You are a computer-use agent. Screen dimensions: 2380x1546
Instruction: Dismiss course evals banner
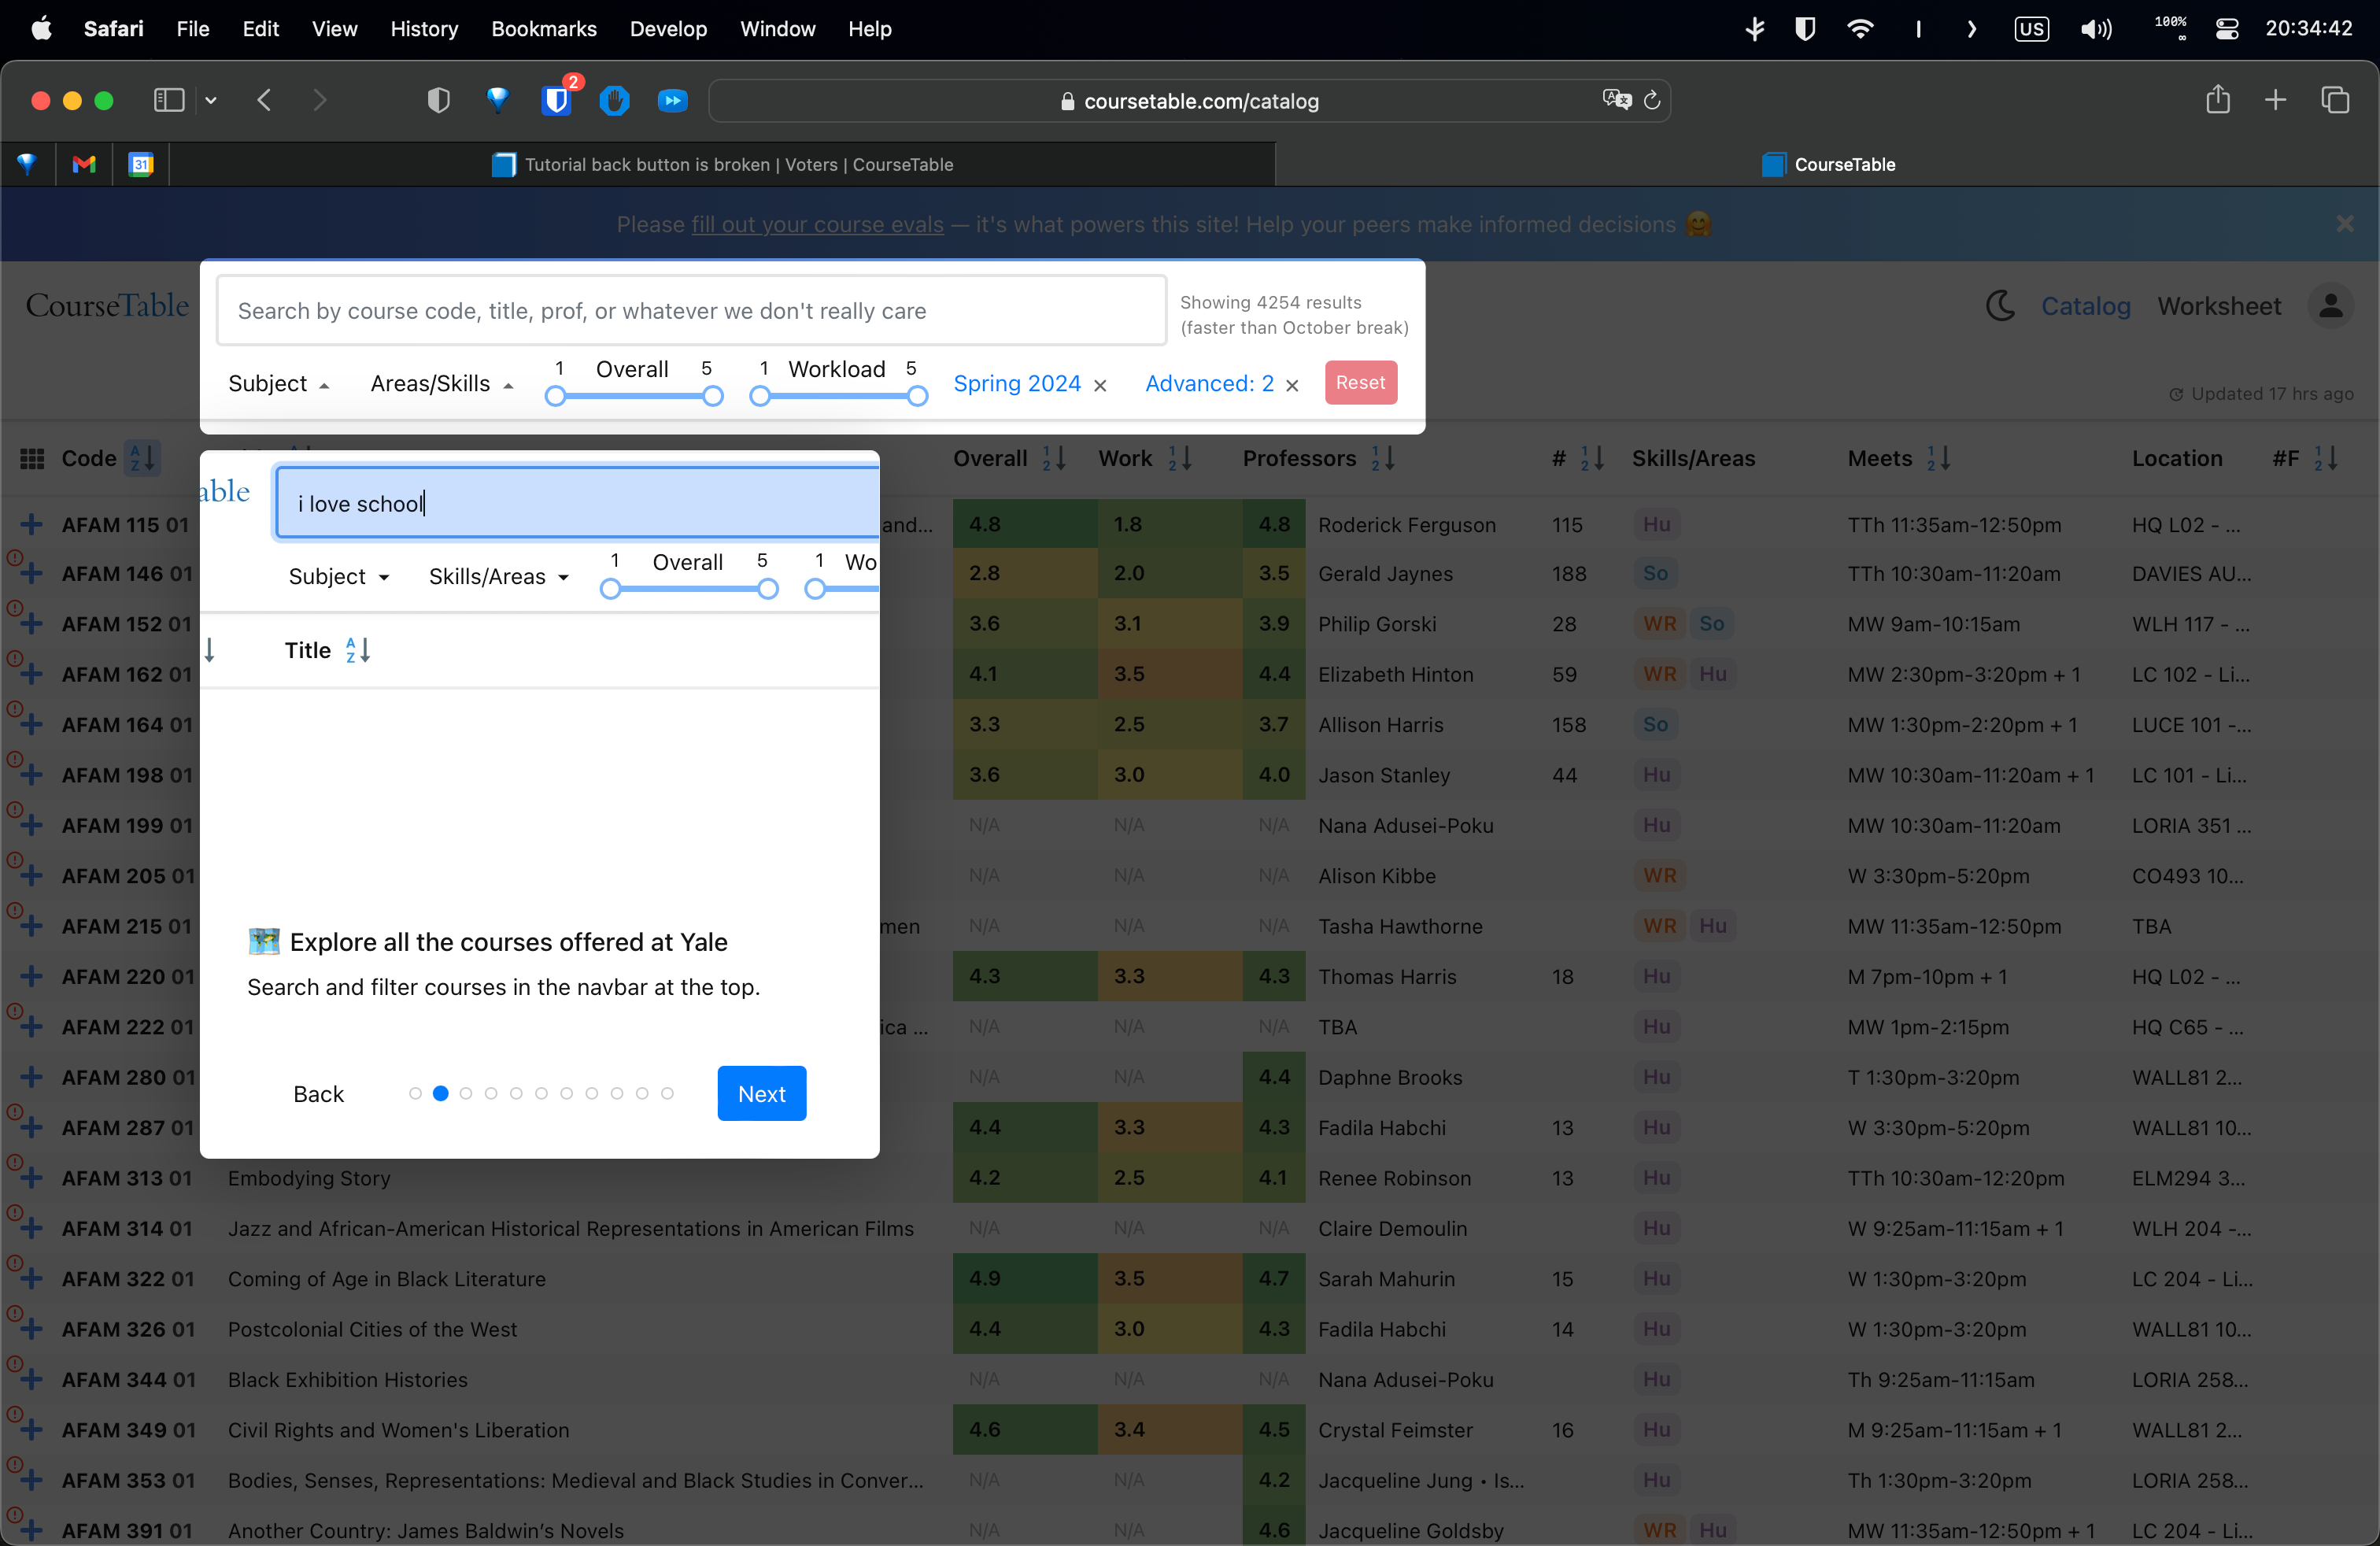tap(2345, 224)
